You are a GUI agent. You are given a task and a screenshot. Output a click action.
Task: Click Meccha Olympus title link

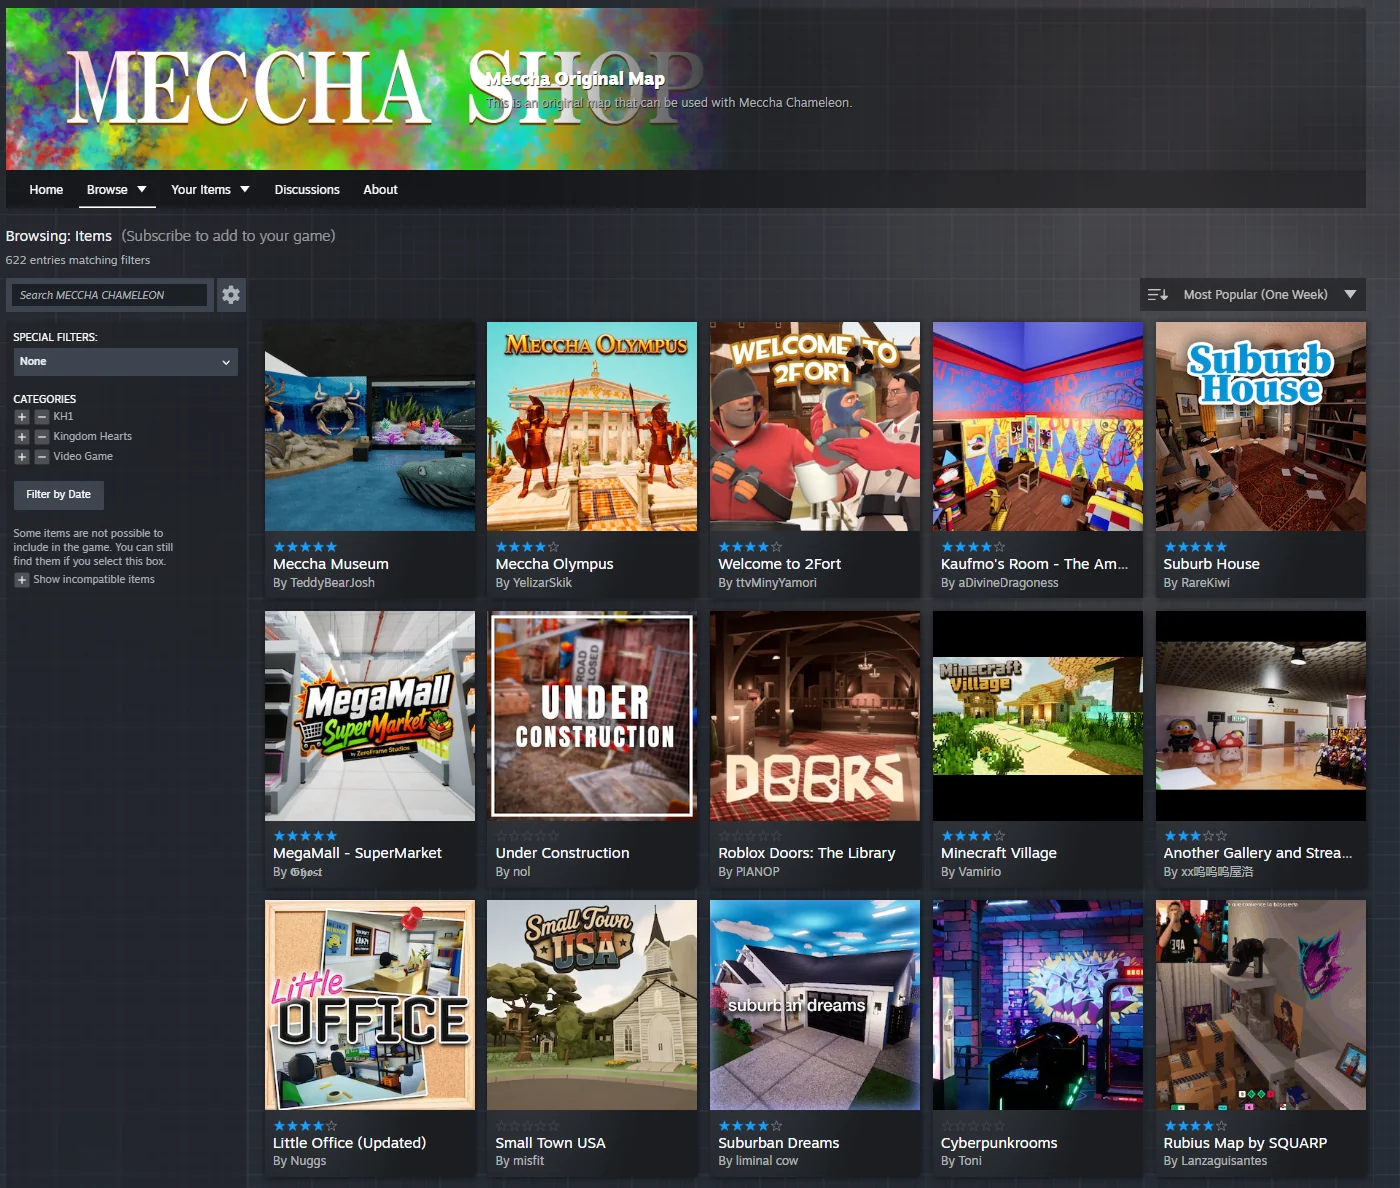tap(555, 564)
